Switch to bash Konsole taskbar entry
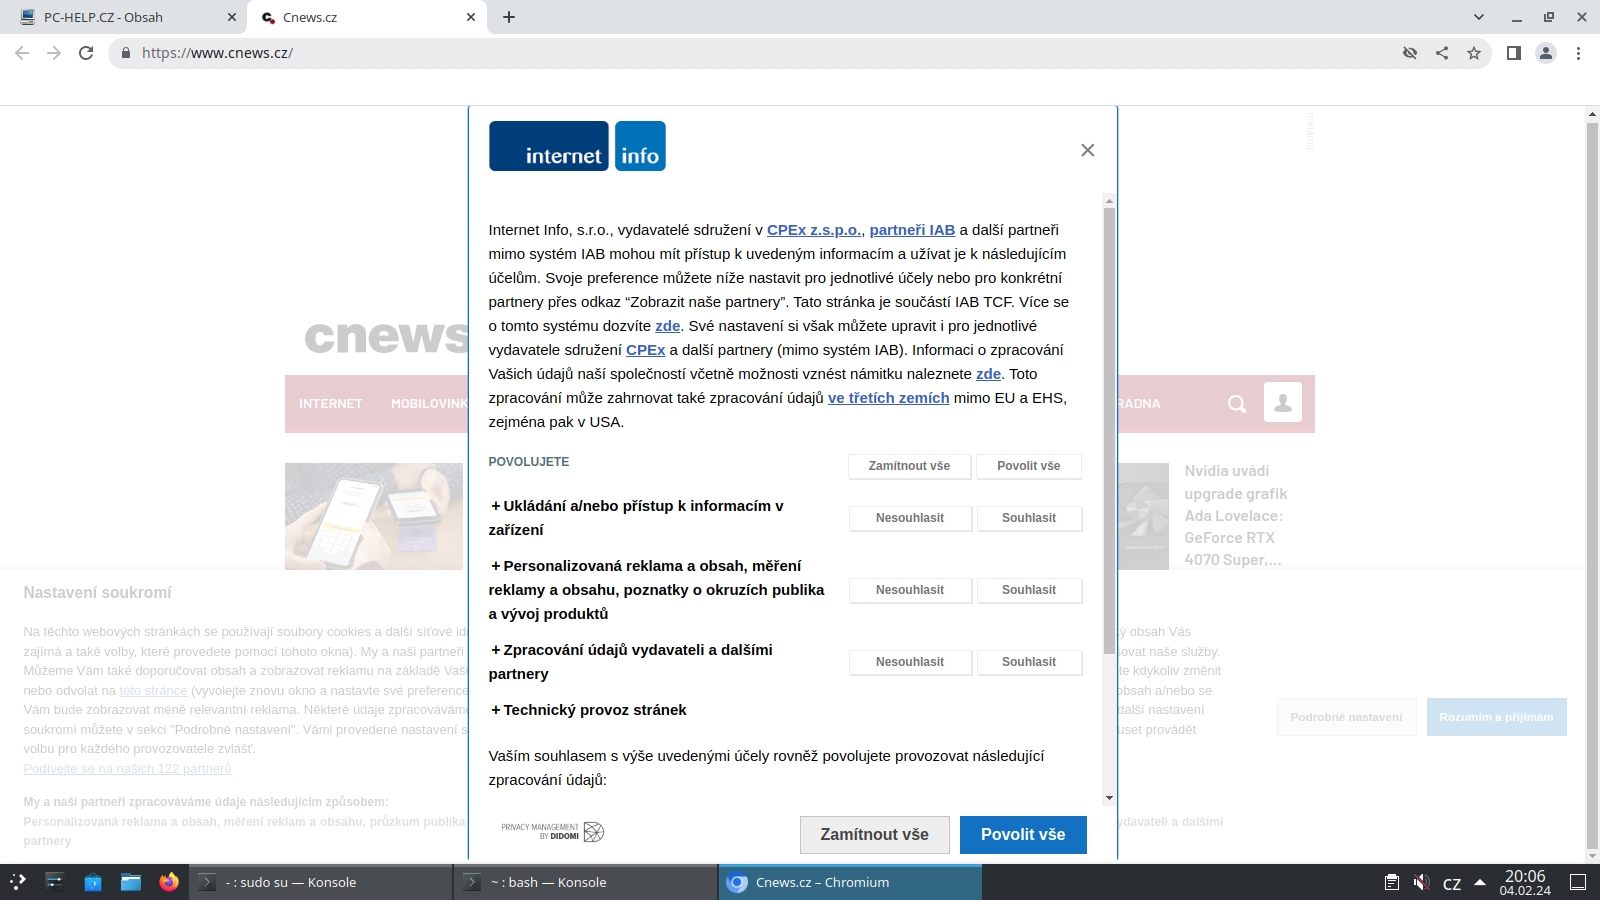Viewport: 1600px width, 900px height. (x=585, y=882)
